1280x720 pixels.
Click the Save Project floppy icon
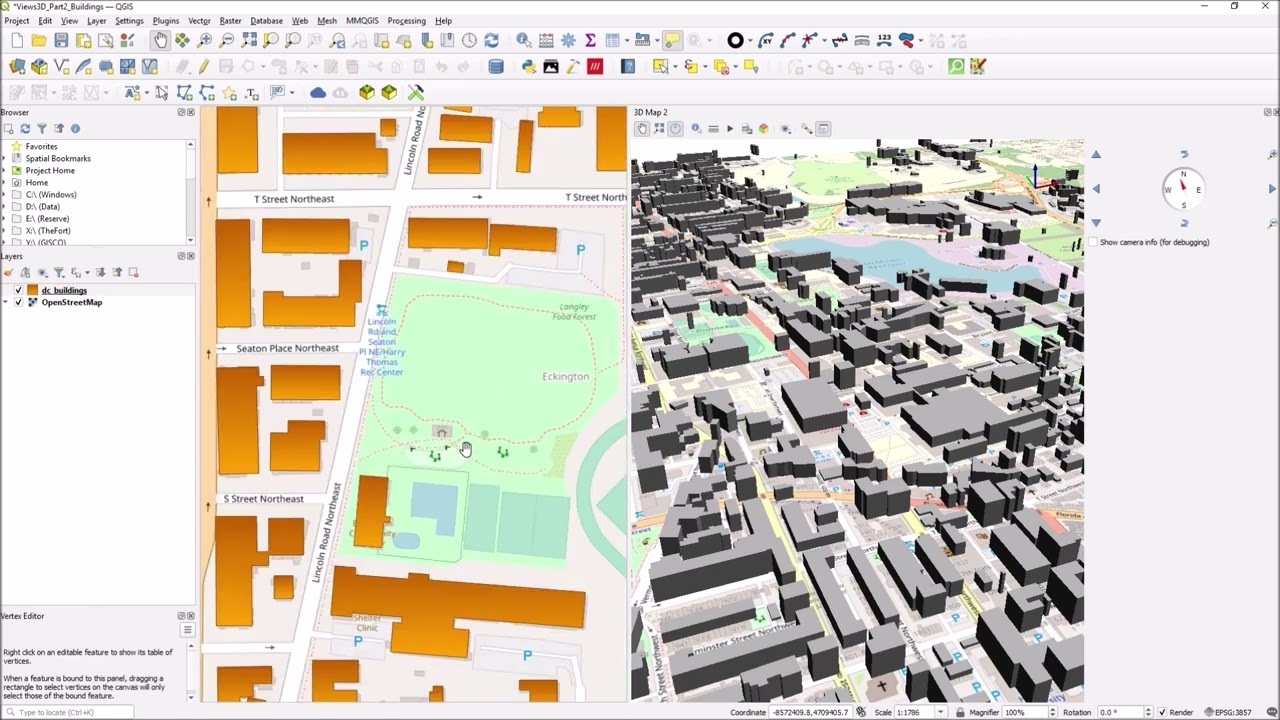pos(61,40)
